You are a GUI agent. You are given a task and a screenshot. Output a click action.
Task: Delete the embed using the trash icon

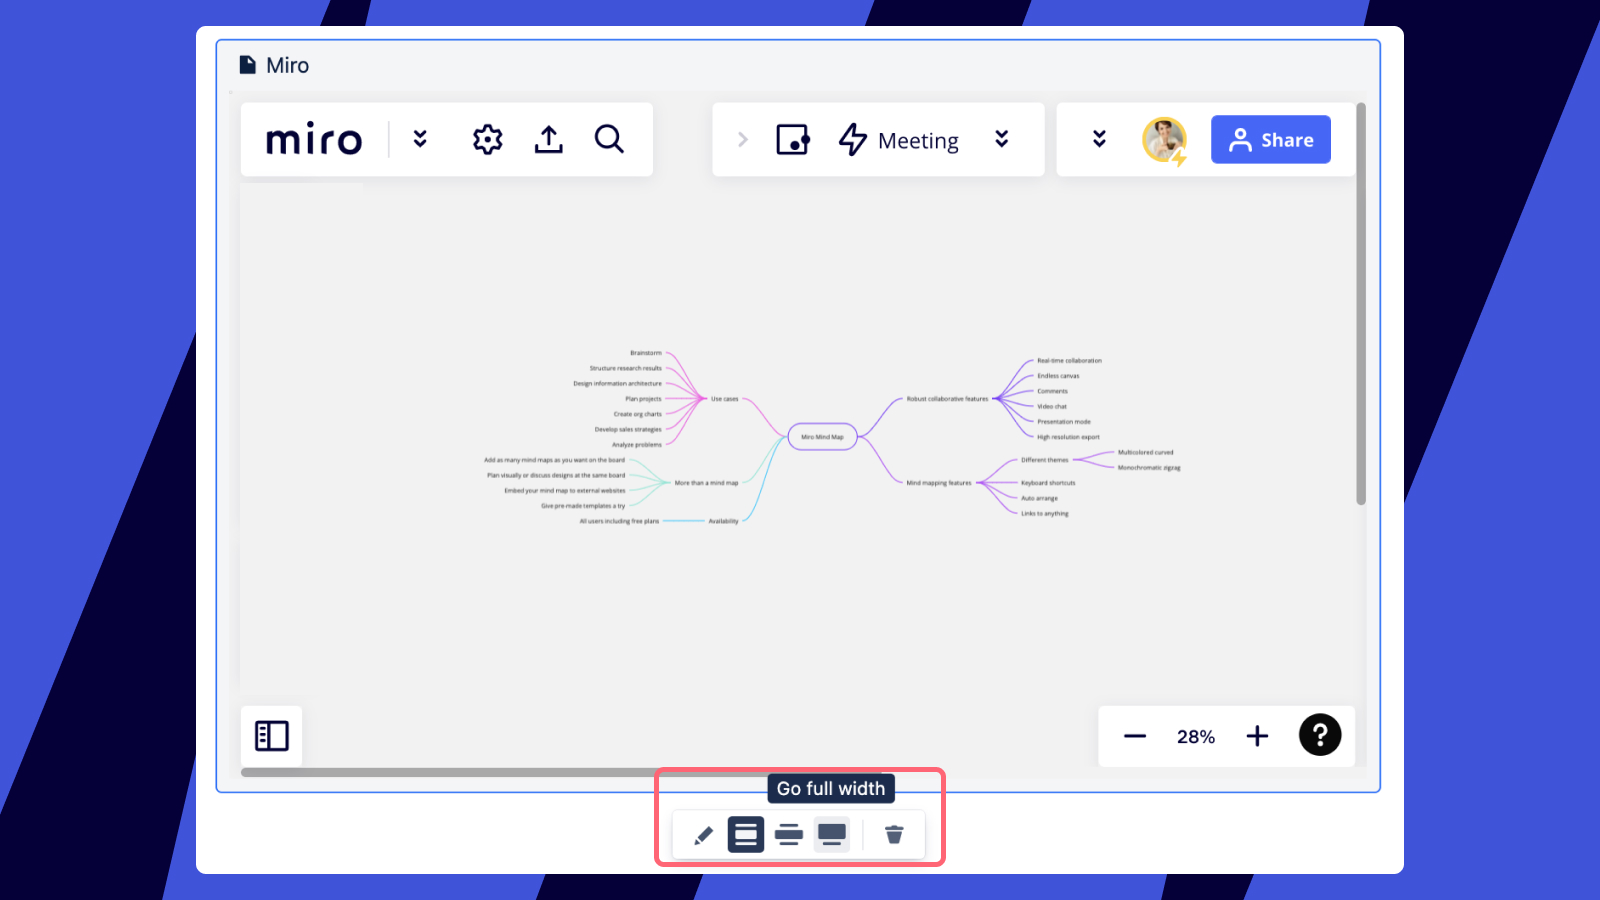coord(893,834)
